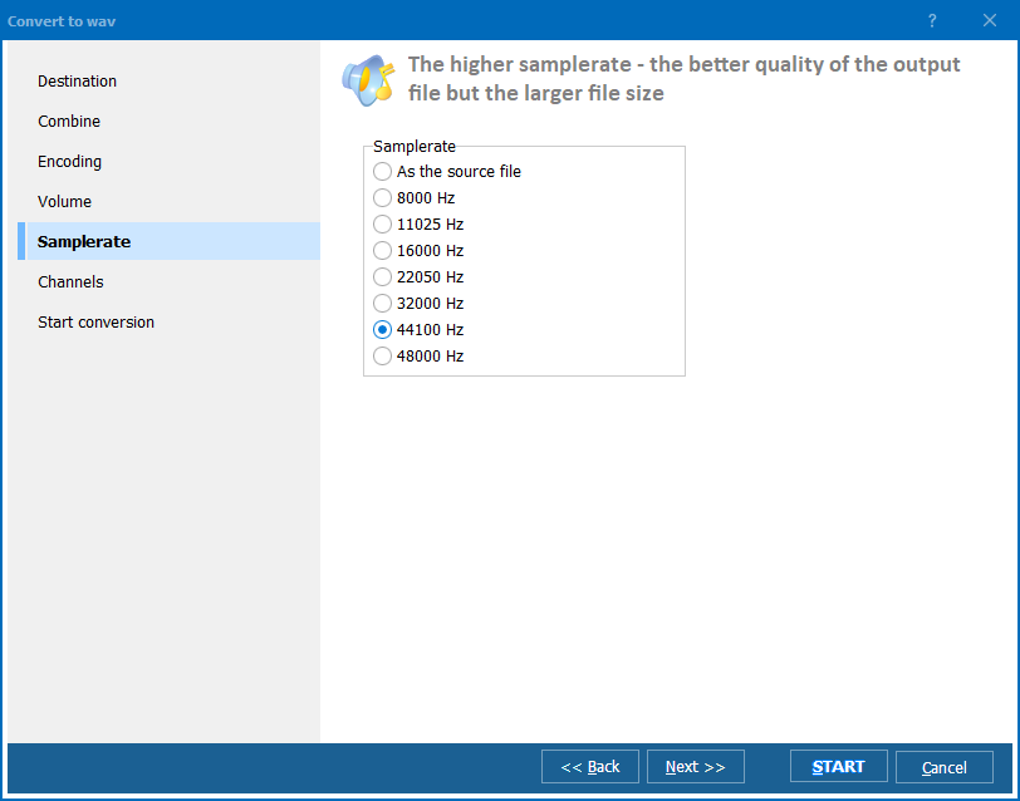Viewport: 1020px width, 801px height.
Task: Go back using the Back button
Action: click(x=590, y=766)
